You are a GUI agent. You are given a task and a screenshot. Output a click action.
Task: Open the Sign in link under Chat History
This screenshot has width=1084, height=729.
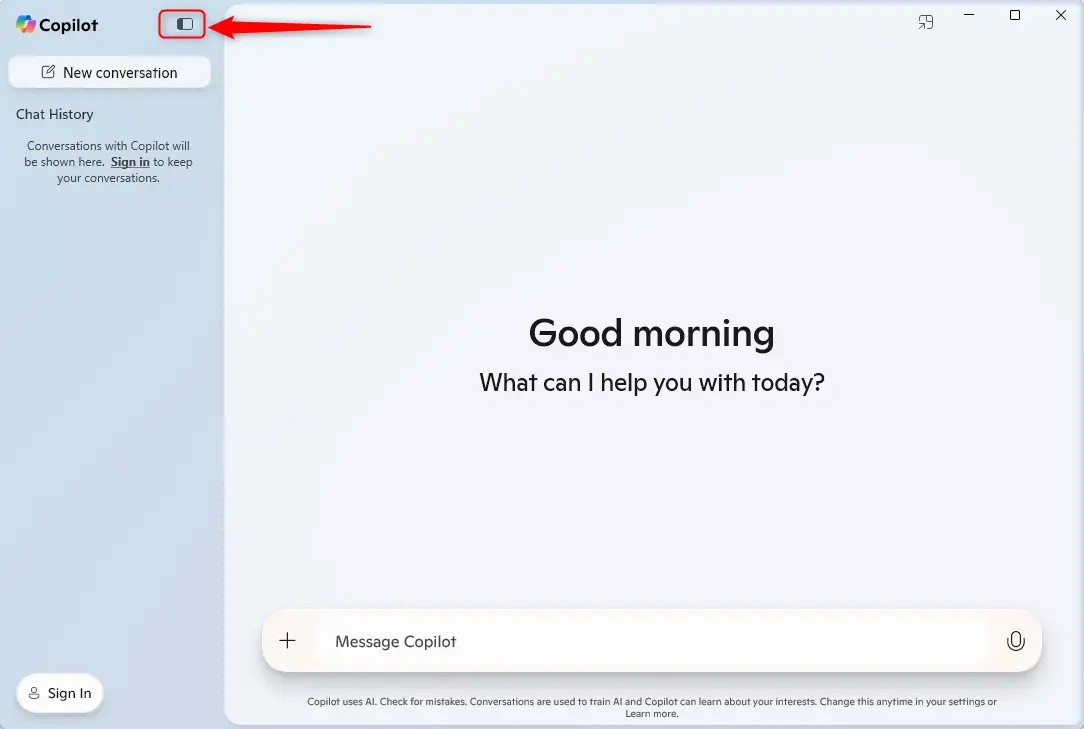(130, 162)
